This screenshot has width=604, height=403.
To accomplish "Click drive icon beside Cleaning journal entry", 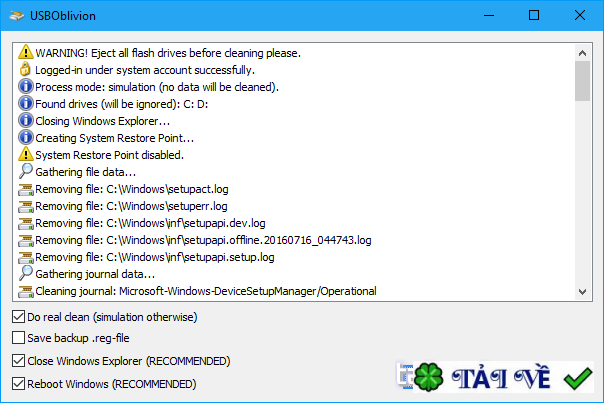I will coord(26,291).
